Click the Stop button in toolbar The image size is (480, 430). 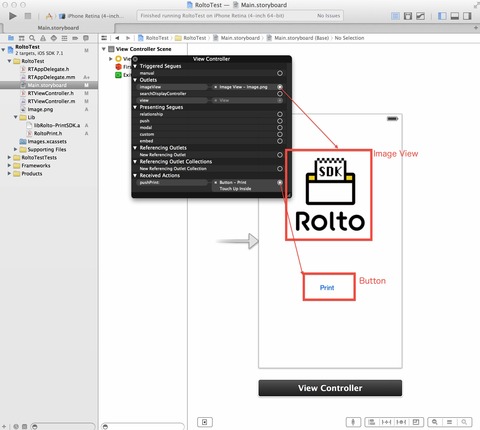(28, 16)
